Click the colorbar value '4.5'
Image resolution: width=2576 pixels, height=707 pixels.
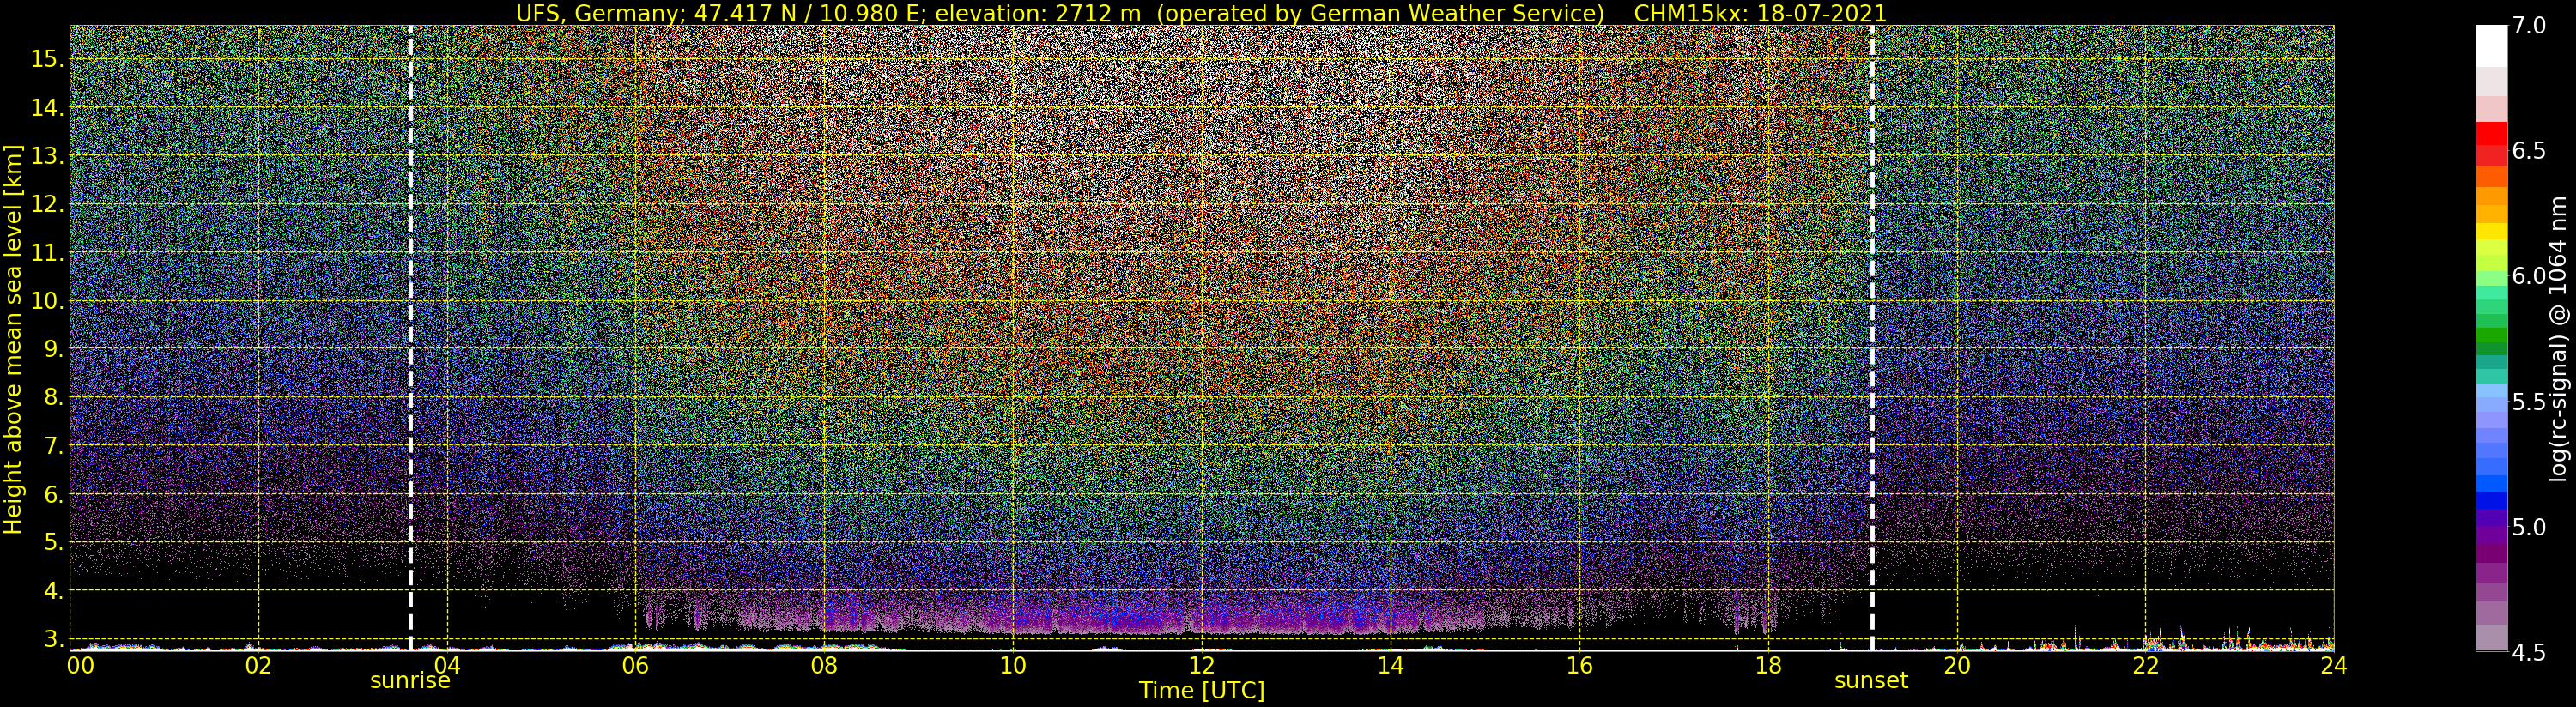pos(2528,653)
